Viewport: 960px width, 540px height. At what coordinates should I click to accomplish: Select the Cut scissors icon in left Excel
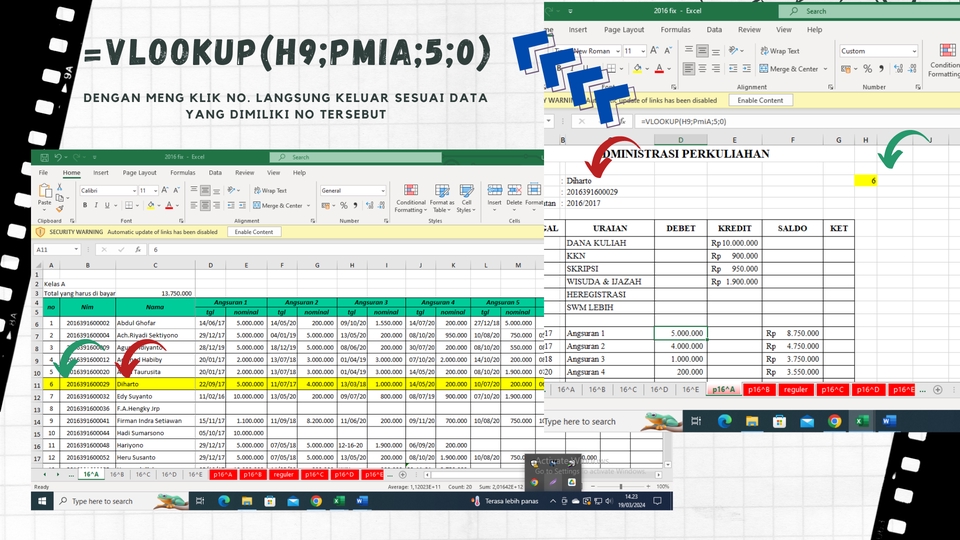59,187
